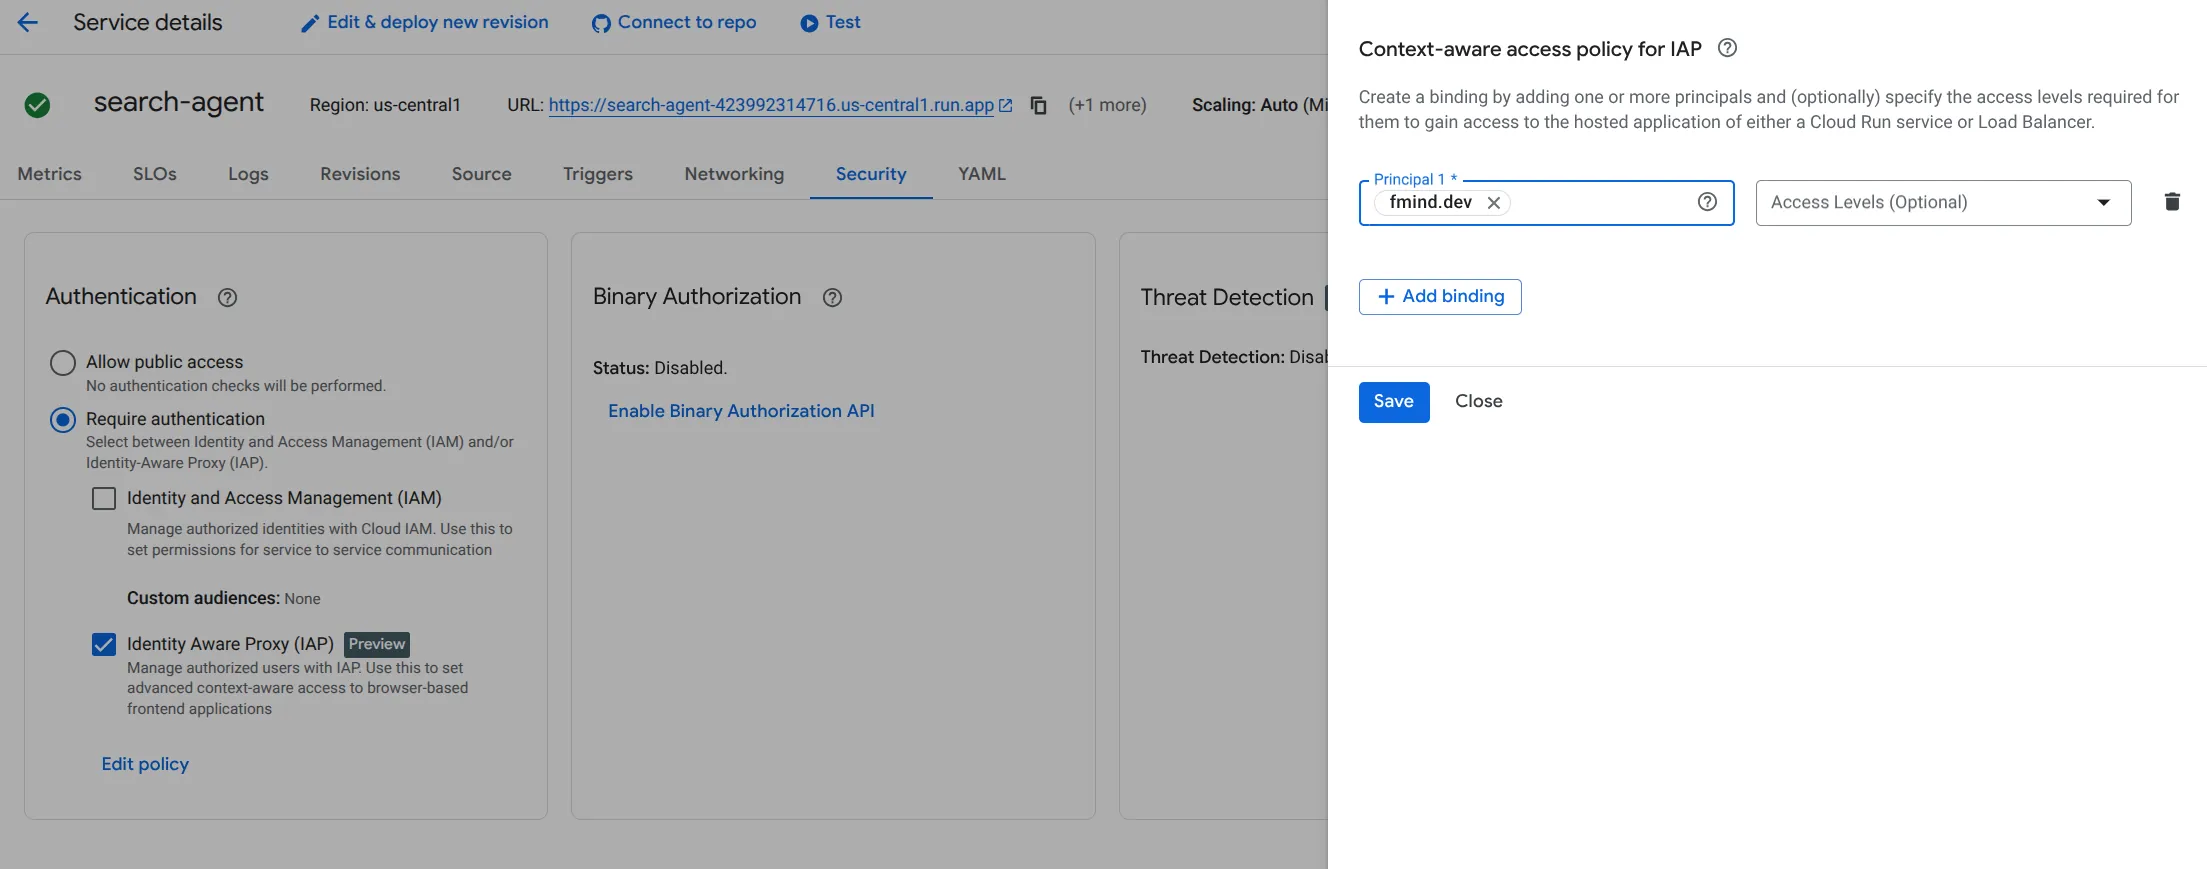Check the Identity and Access Management (IAM) checkbox
Image resolution: width=2207 pixels, height=869 pixels.
104,498
